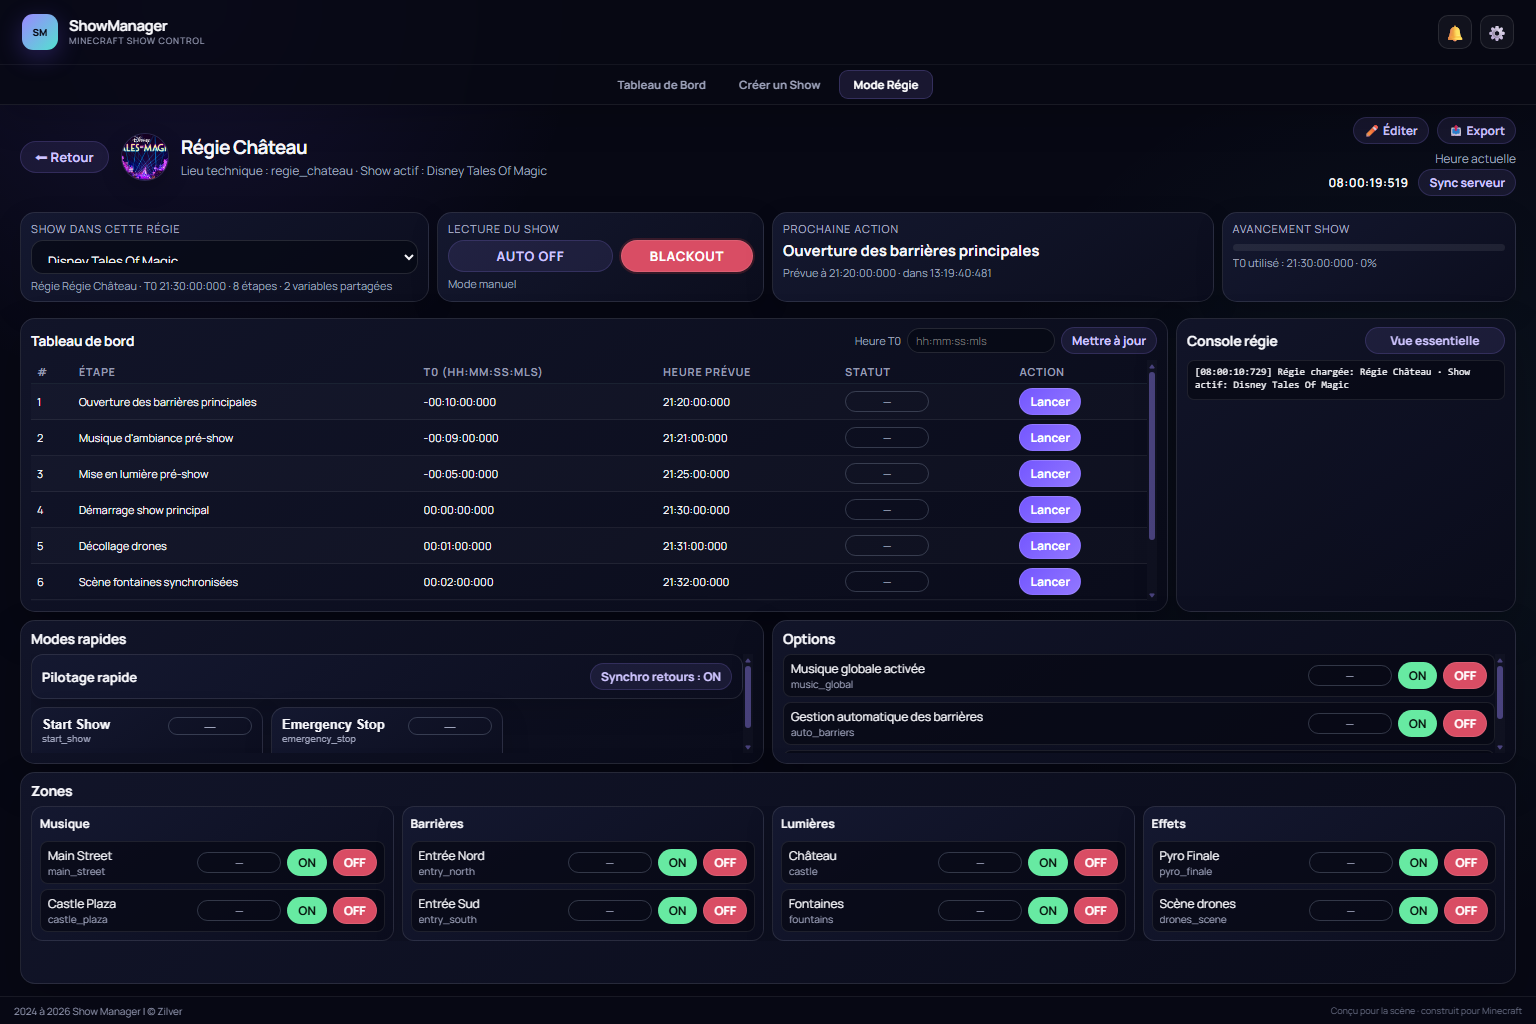Click the Vue essentielle button

1434,341
